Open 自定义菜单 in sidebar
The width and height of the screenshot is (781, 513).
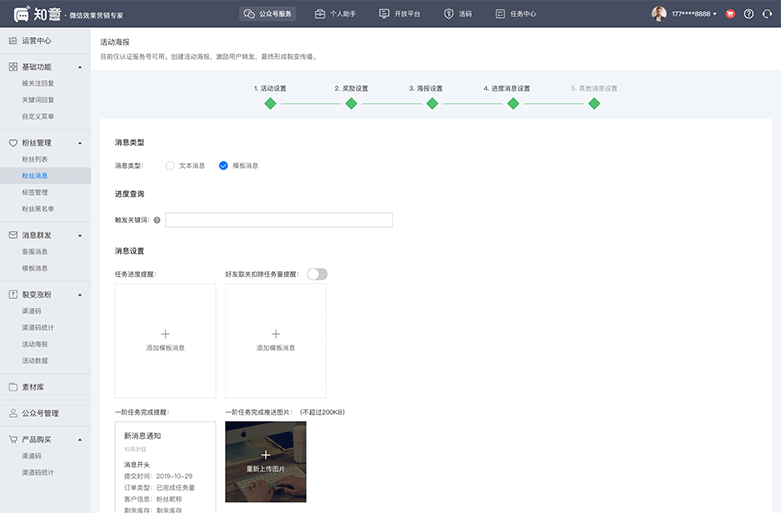(38, 116)
